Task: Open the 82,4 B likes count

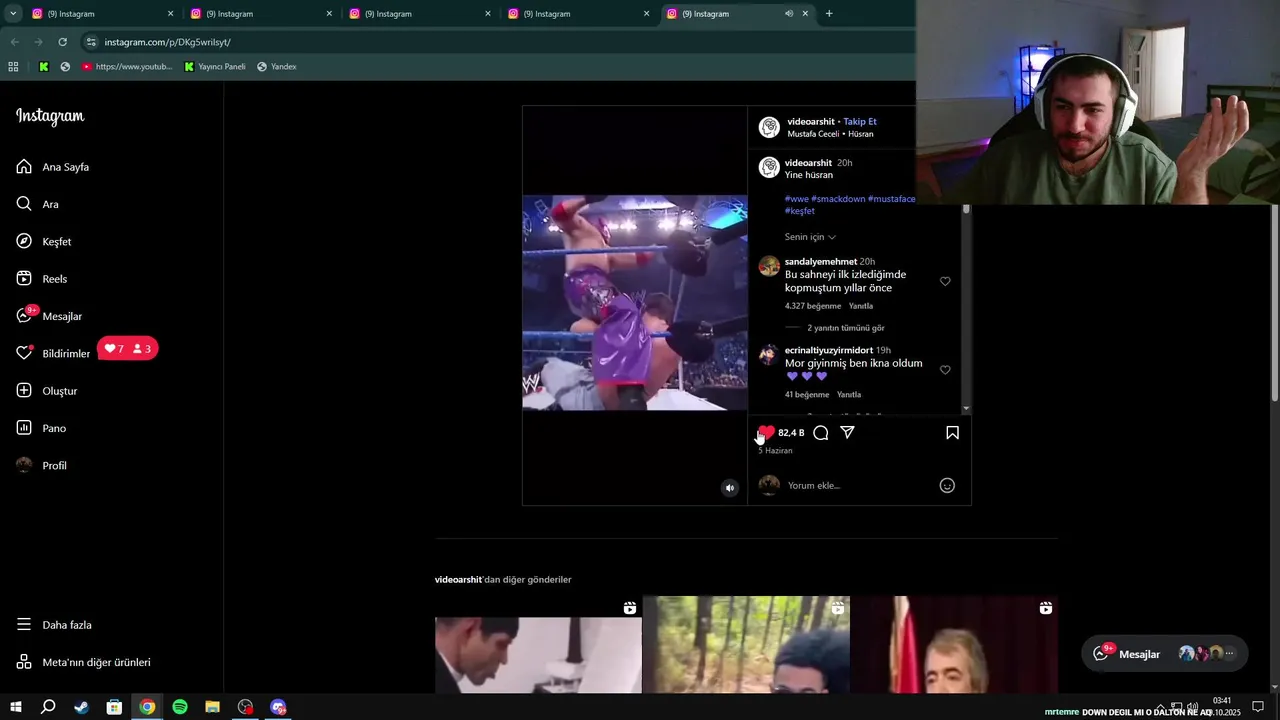Action: [791, 433]
